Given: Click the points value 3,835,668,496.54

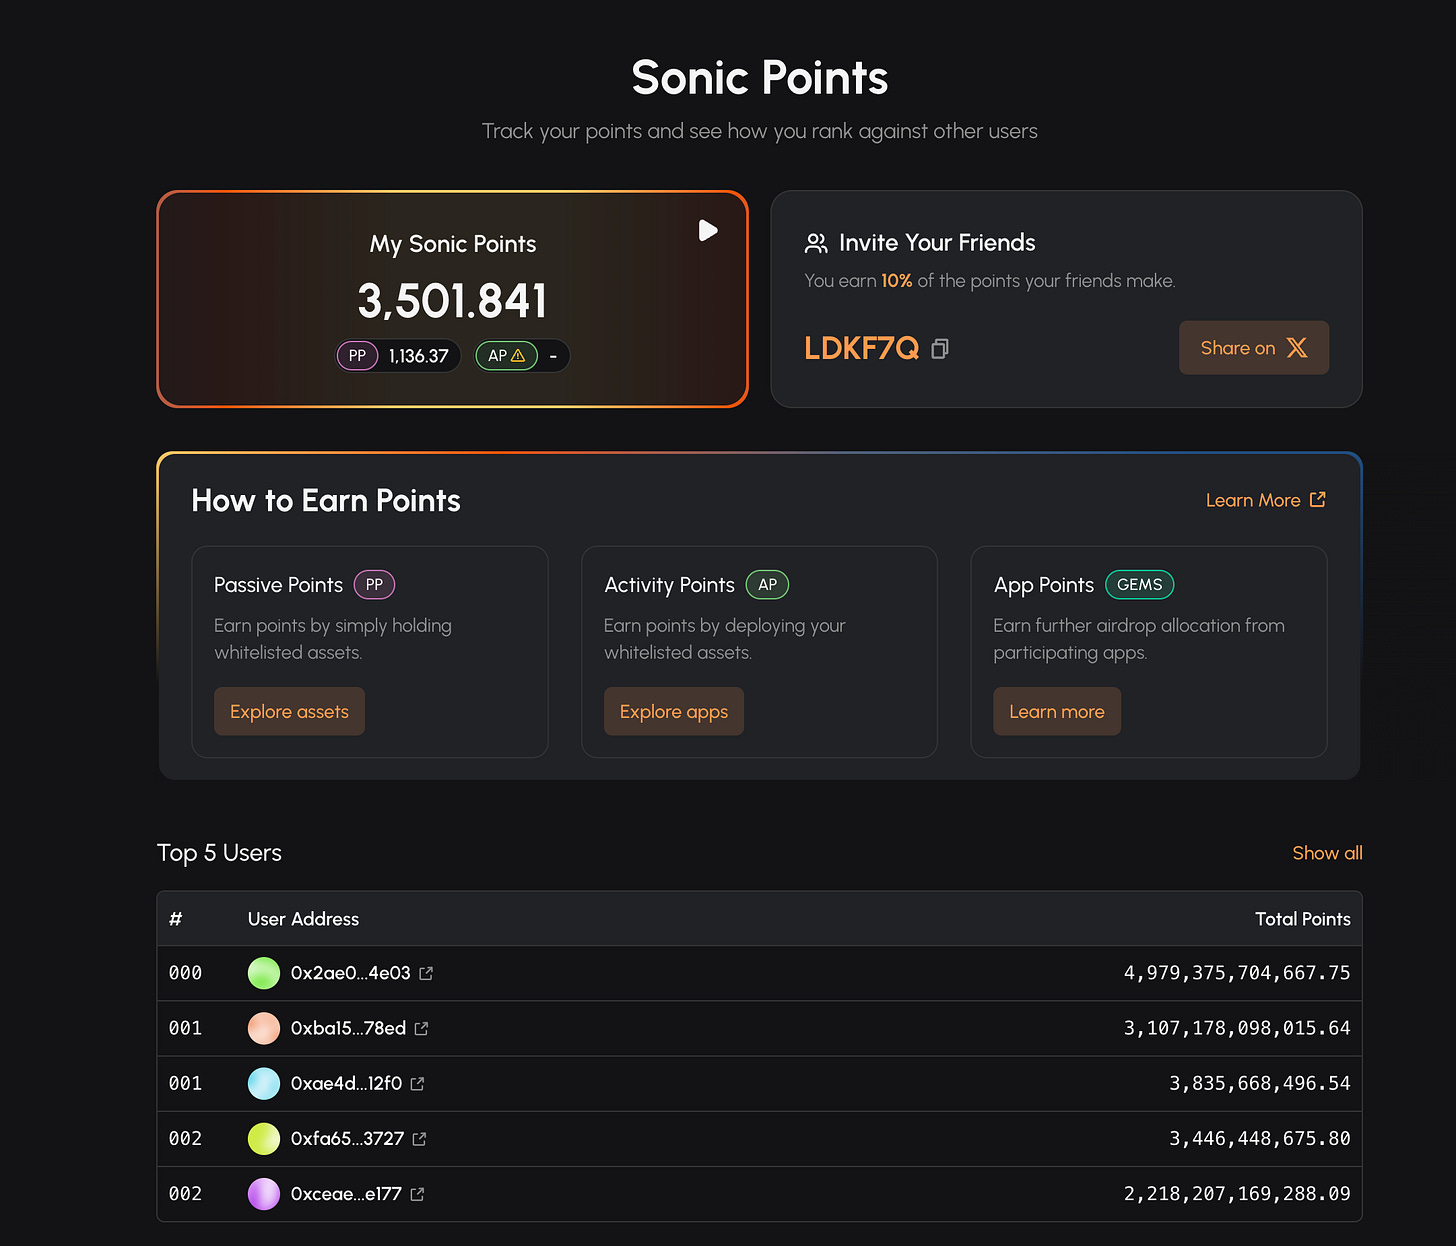Looking at the screenshot, I should tap(1260, 1083).
